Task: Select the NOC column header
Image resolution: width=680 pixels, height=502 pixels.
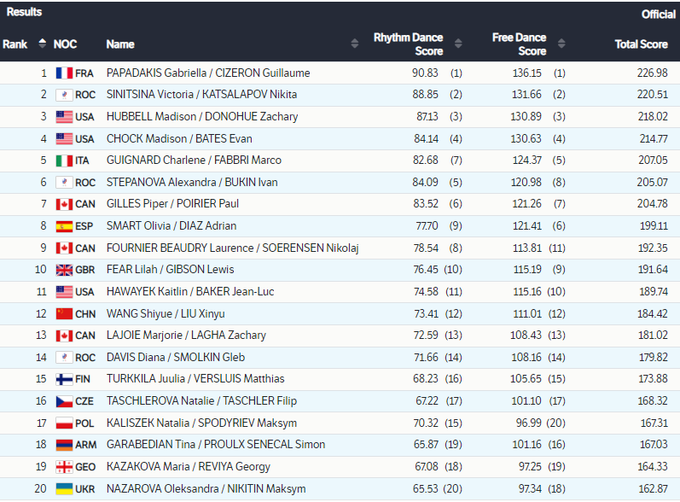Action: (x=65, y=44)
